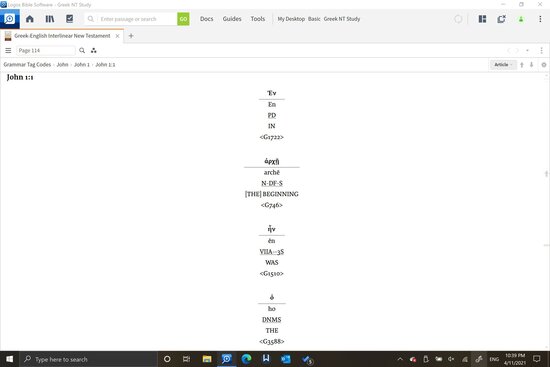Screen dimensions: 550x367
Task: Open the main application kebab menu
Action: tap(540, 19)
